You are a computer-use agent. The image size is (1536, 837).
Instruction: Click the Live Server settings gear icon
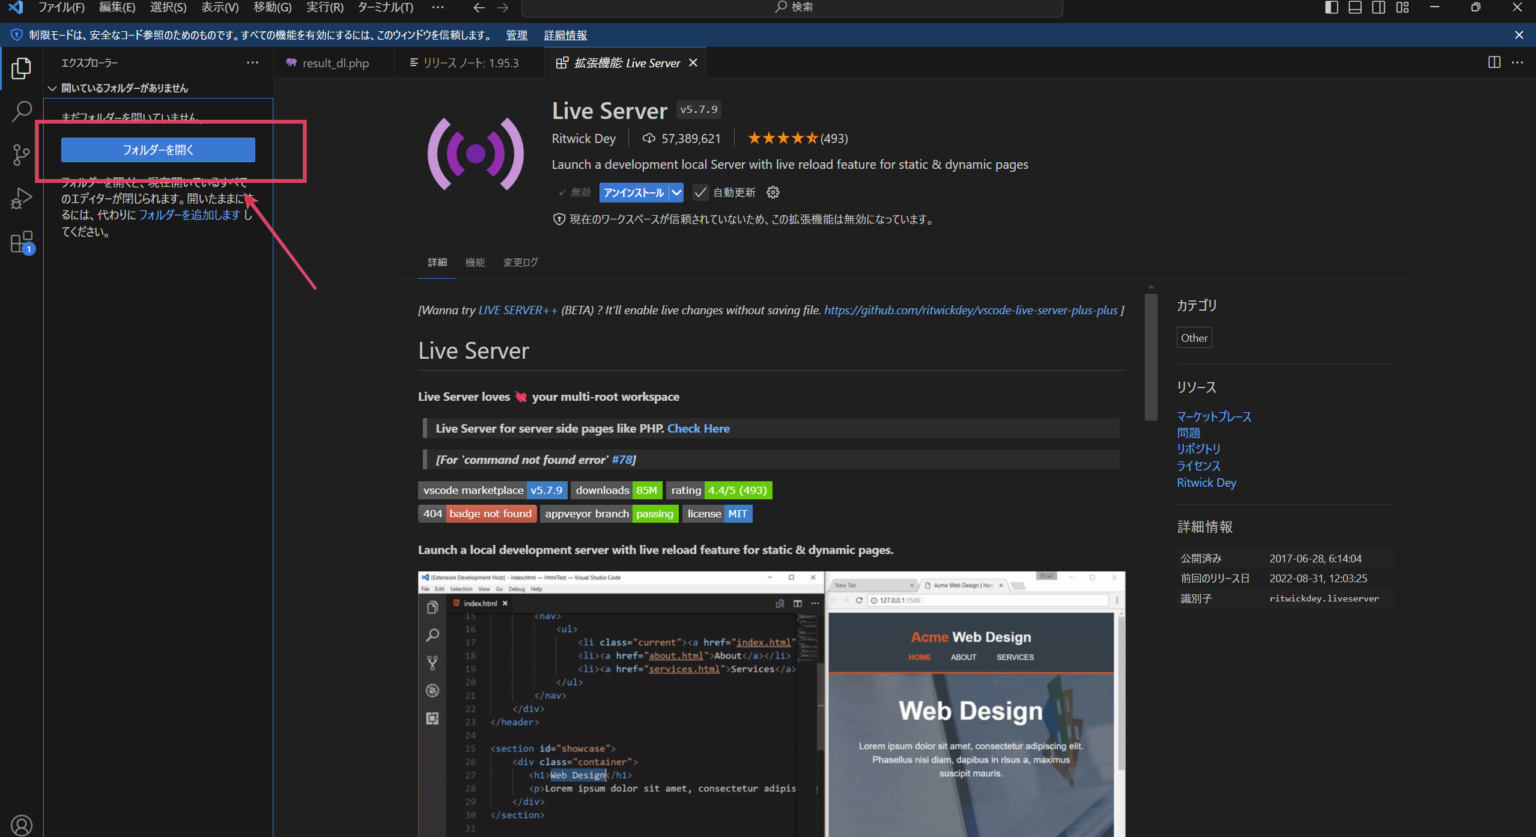772,192
